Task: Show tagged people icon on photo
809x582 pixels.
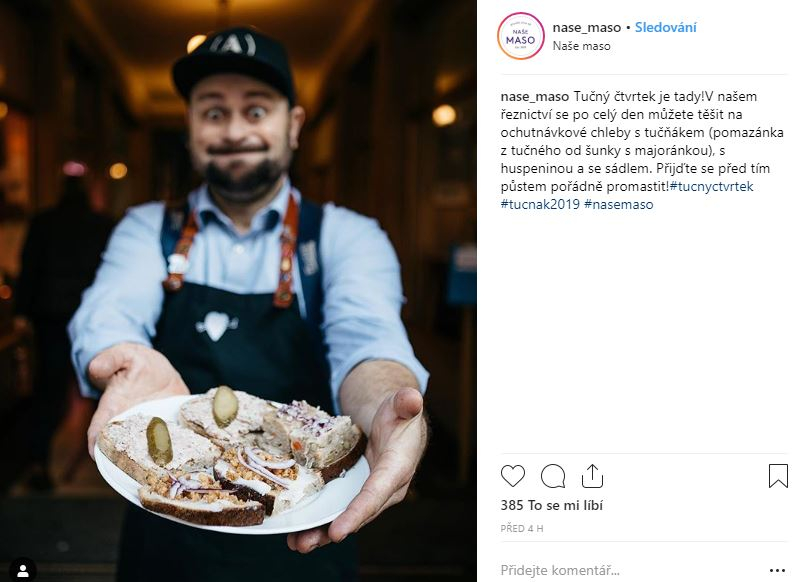Action: (x=23, y=571)
